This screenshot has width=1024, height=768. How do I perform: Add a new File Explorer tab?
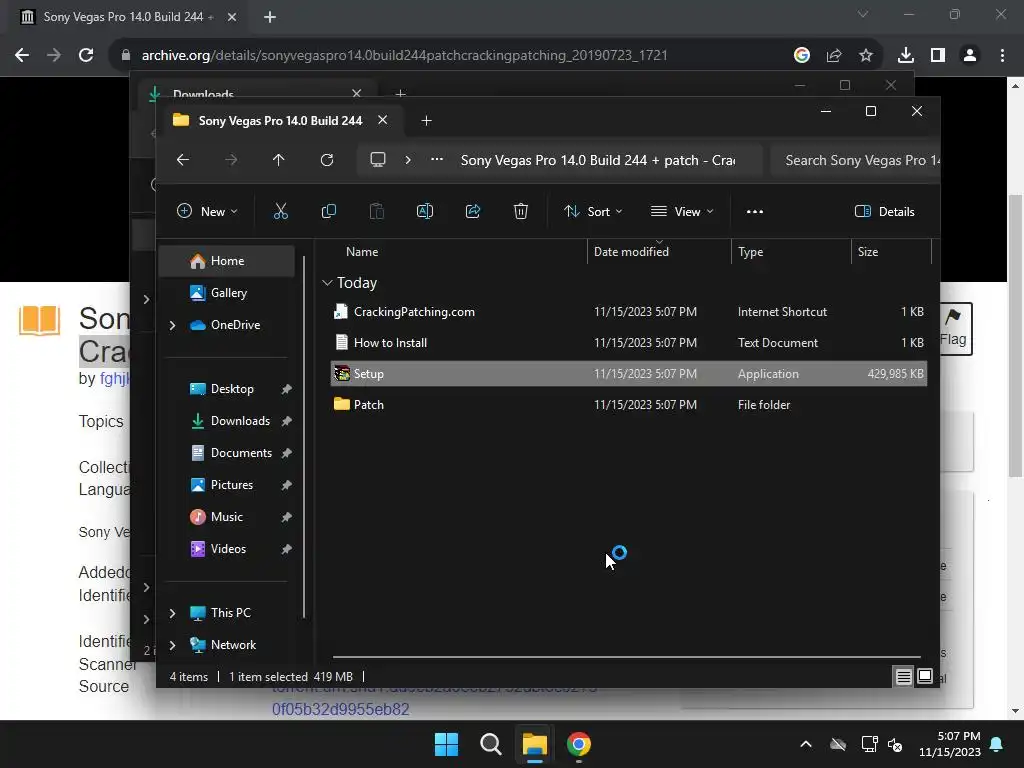(x=426, y=121)
